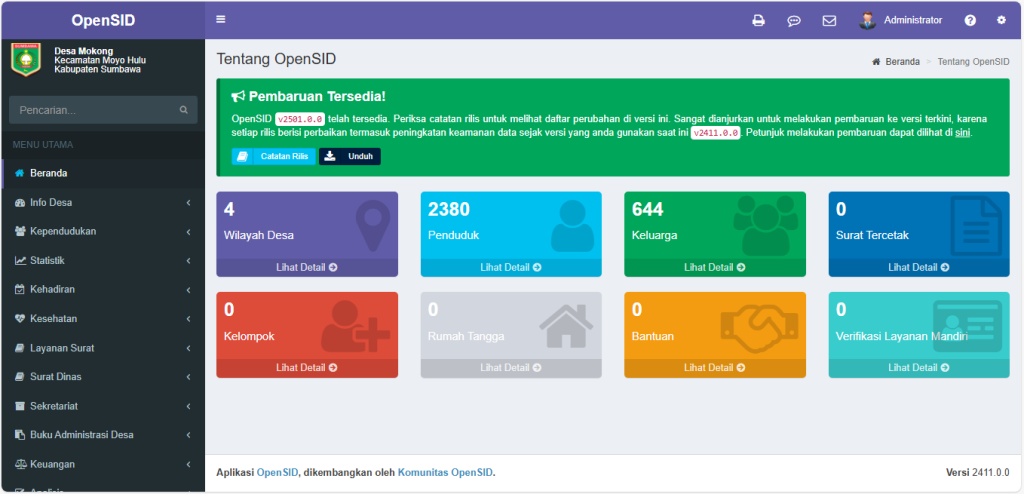Open settings gear icon in top bar

click(x=1002, y=20)
